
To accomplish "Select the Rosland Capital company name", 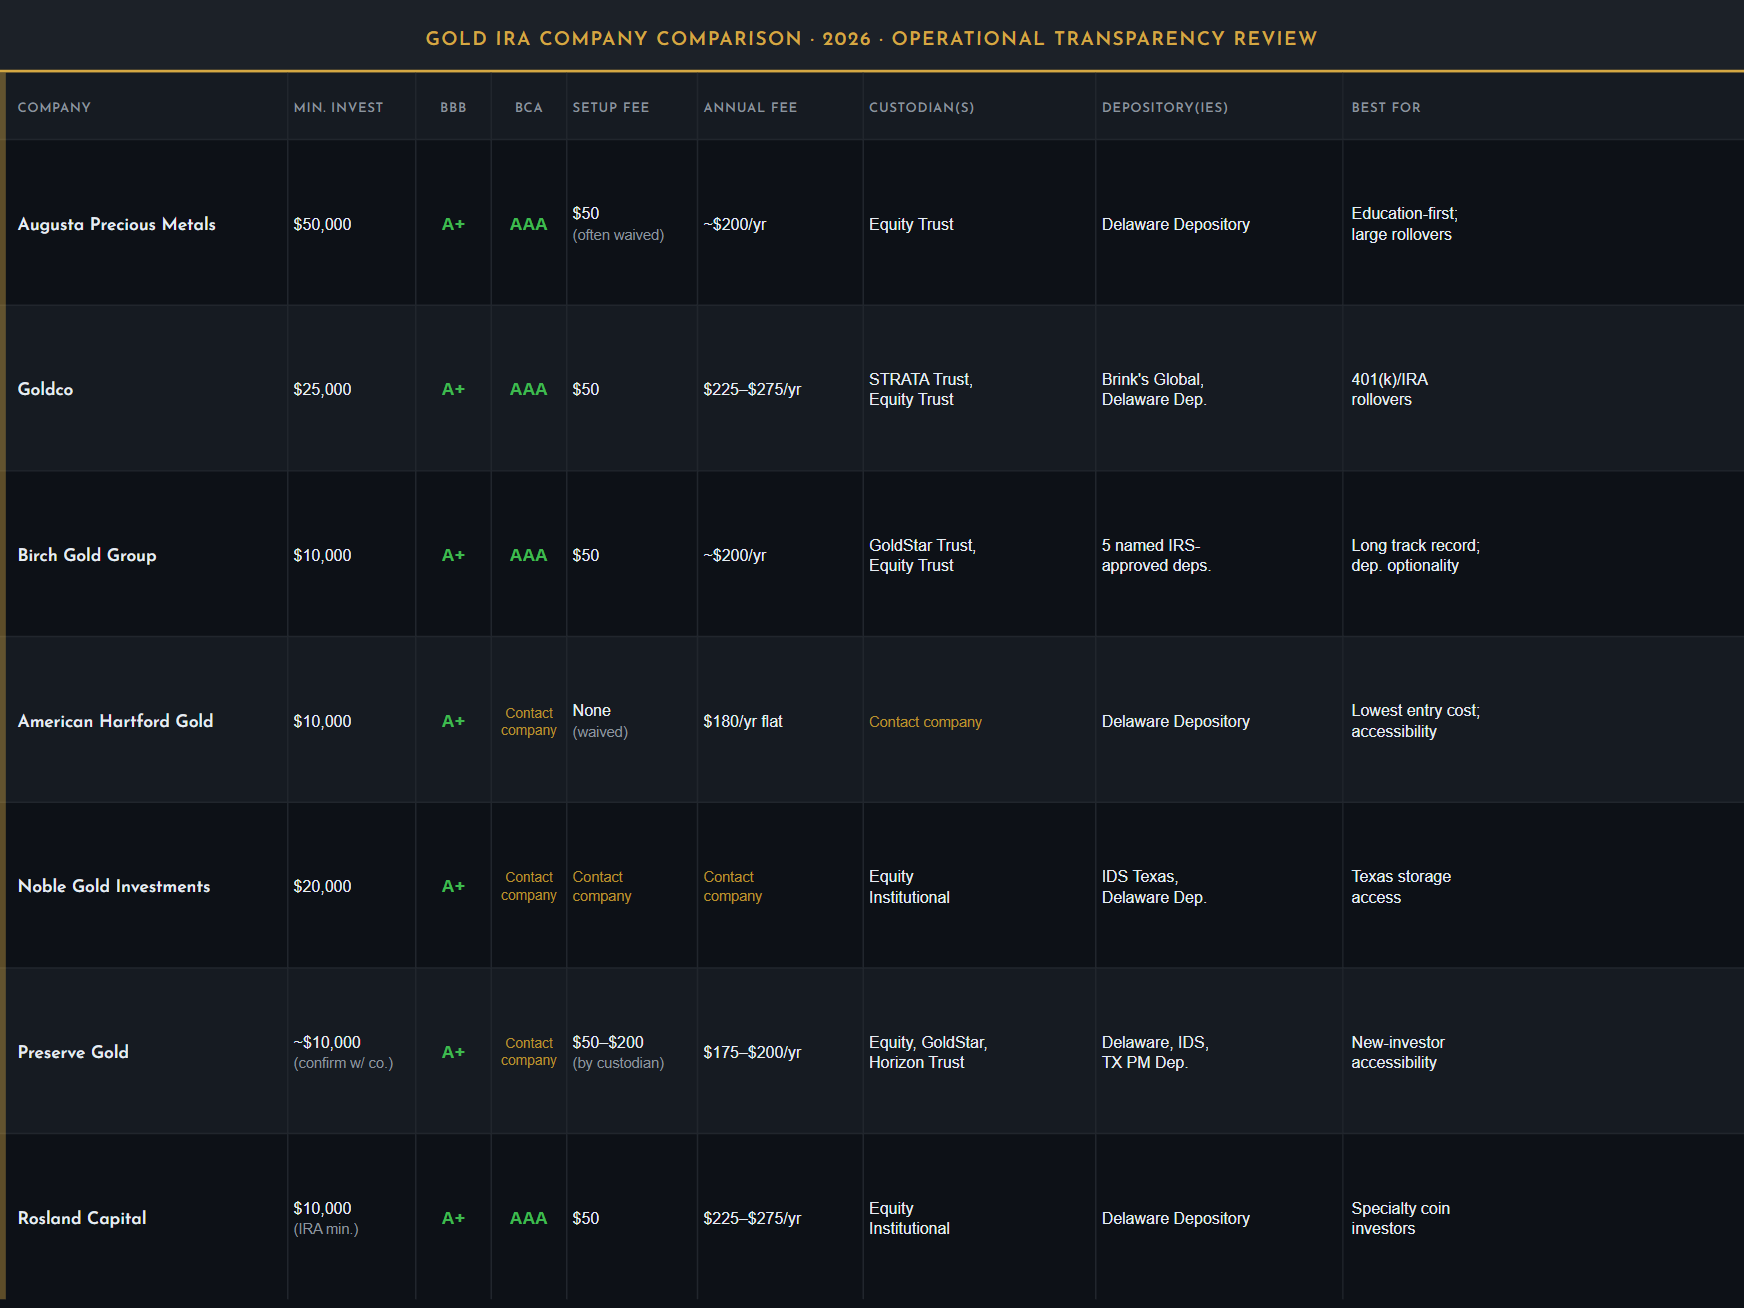I will click(82, 1218).
